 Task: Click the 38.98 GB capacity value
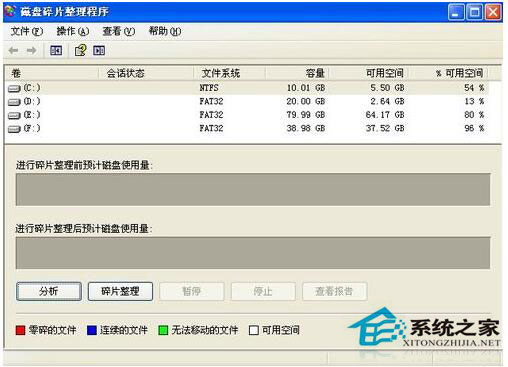pos(306,128)
